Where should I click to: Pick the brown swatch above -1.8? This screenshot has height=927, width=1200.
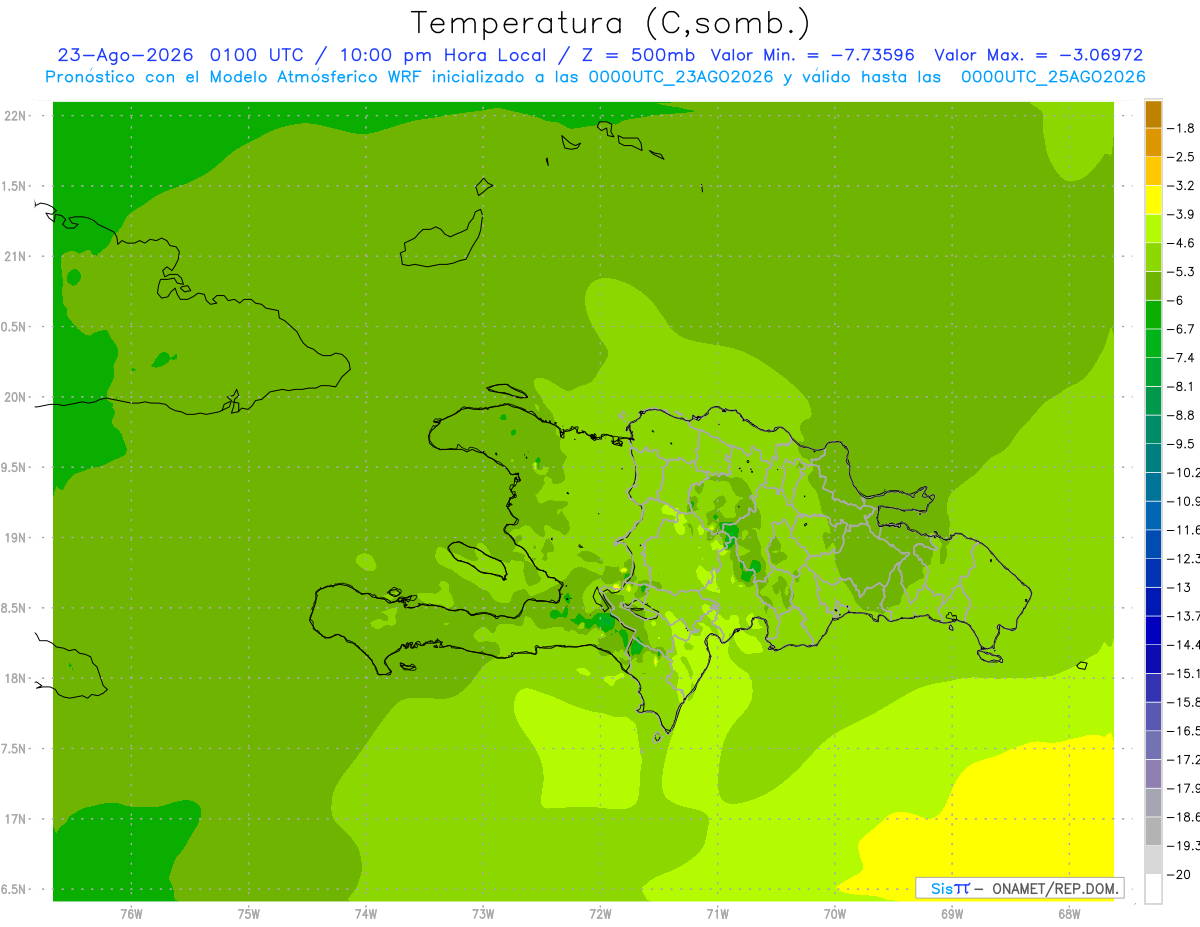click(1153, 114)
